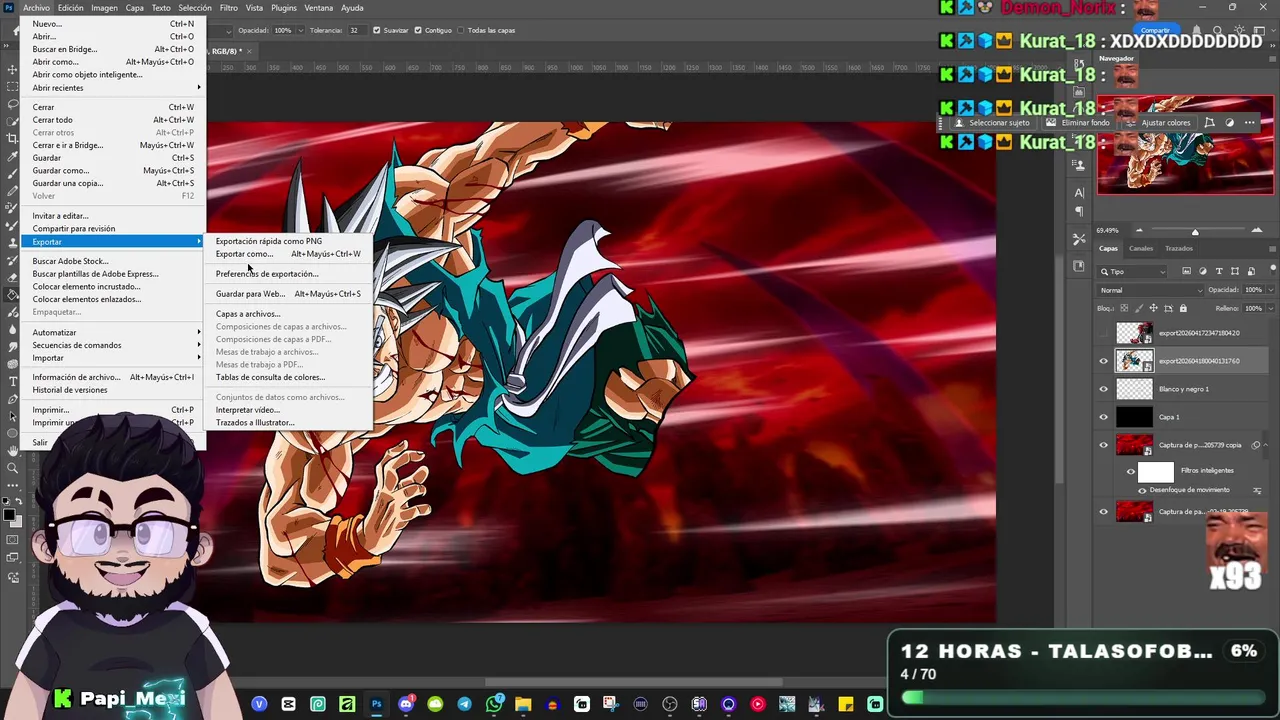Choose Capas a archivos...

[288, 314]
